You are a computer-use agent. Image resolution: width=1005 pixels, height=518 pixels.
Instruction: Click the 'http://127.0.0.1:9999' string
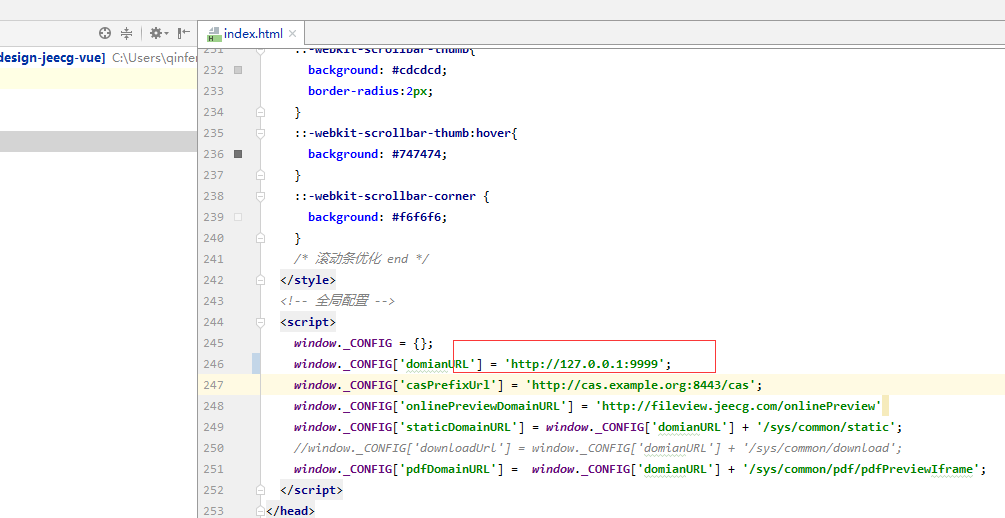[585, 364]
